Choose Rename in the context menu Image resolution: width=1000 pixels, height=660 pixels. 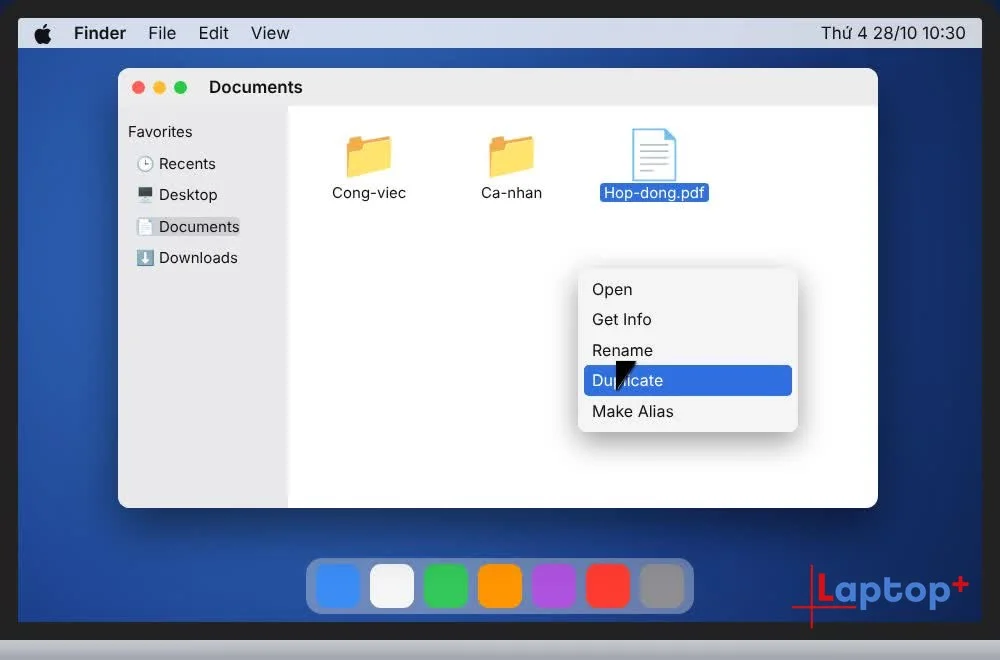(x=688, y=350)
